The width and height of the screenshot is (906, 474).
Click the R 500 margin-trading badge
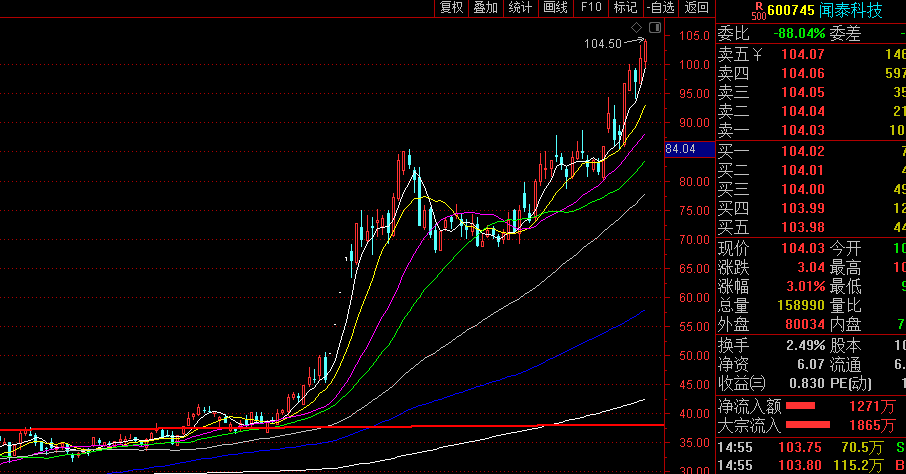pos(758,10)
